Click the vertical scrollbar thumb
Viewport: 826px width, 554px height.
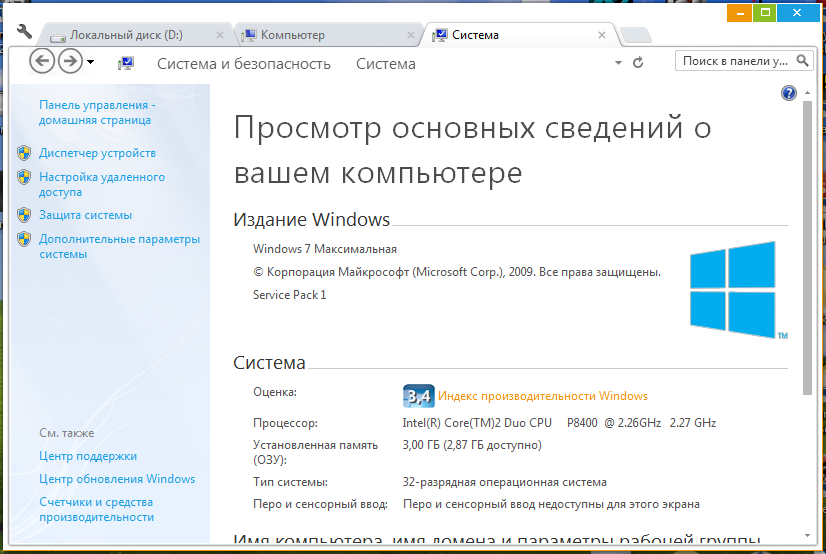pos(807,248)
